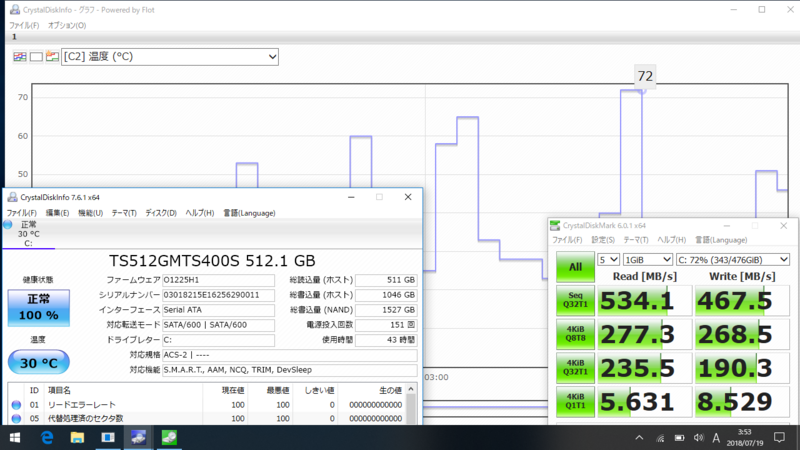
Task: Click the 項目名 column header
Action: click(x=59, y=390)
